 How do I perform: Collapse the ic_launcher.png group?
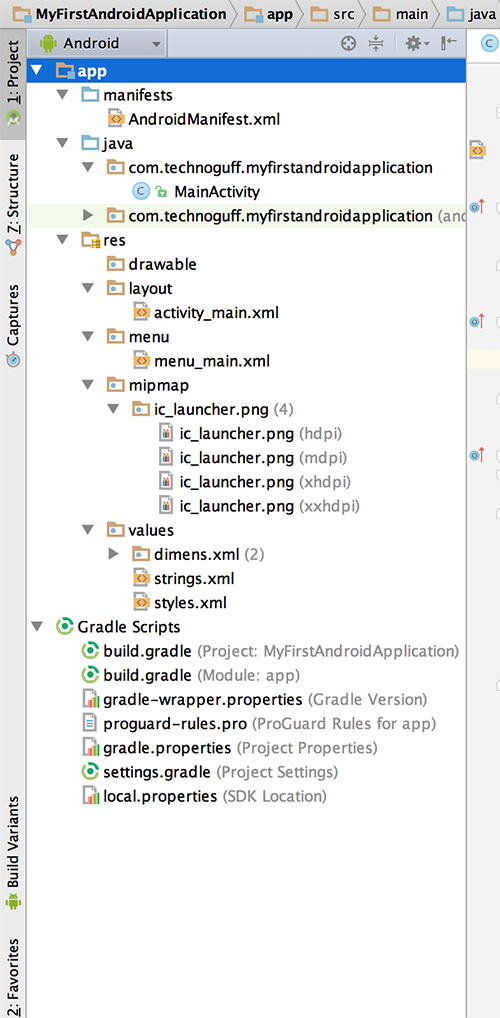pos(114,409)
